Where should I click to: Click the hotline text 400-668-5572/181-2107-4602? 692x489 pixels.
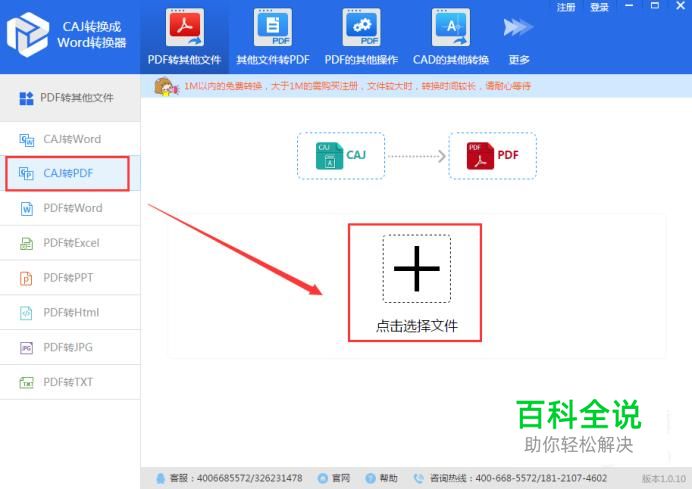[542, 478]
